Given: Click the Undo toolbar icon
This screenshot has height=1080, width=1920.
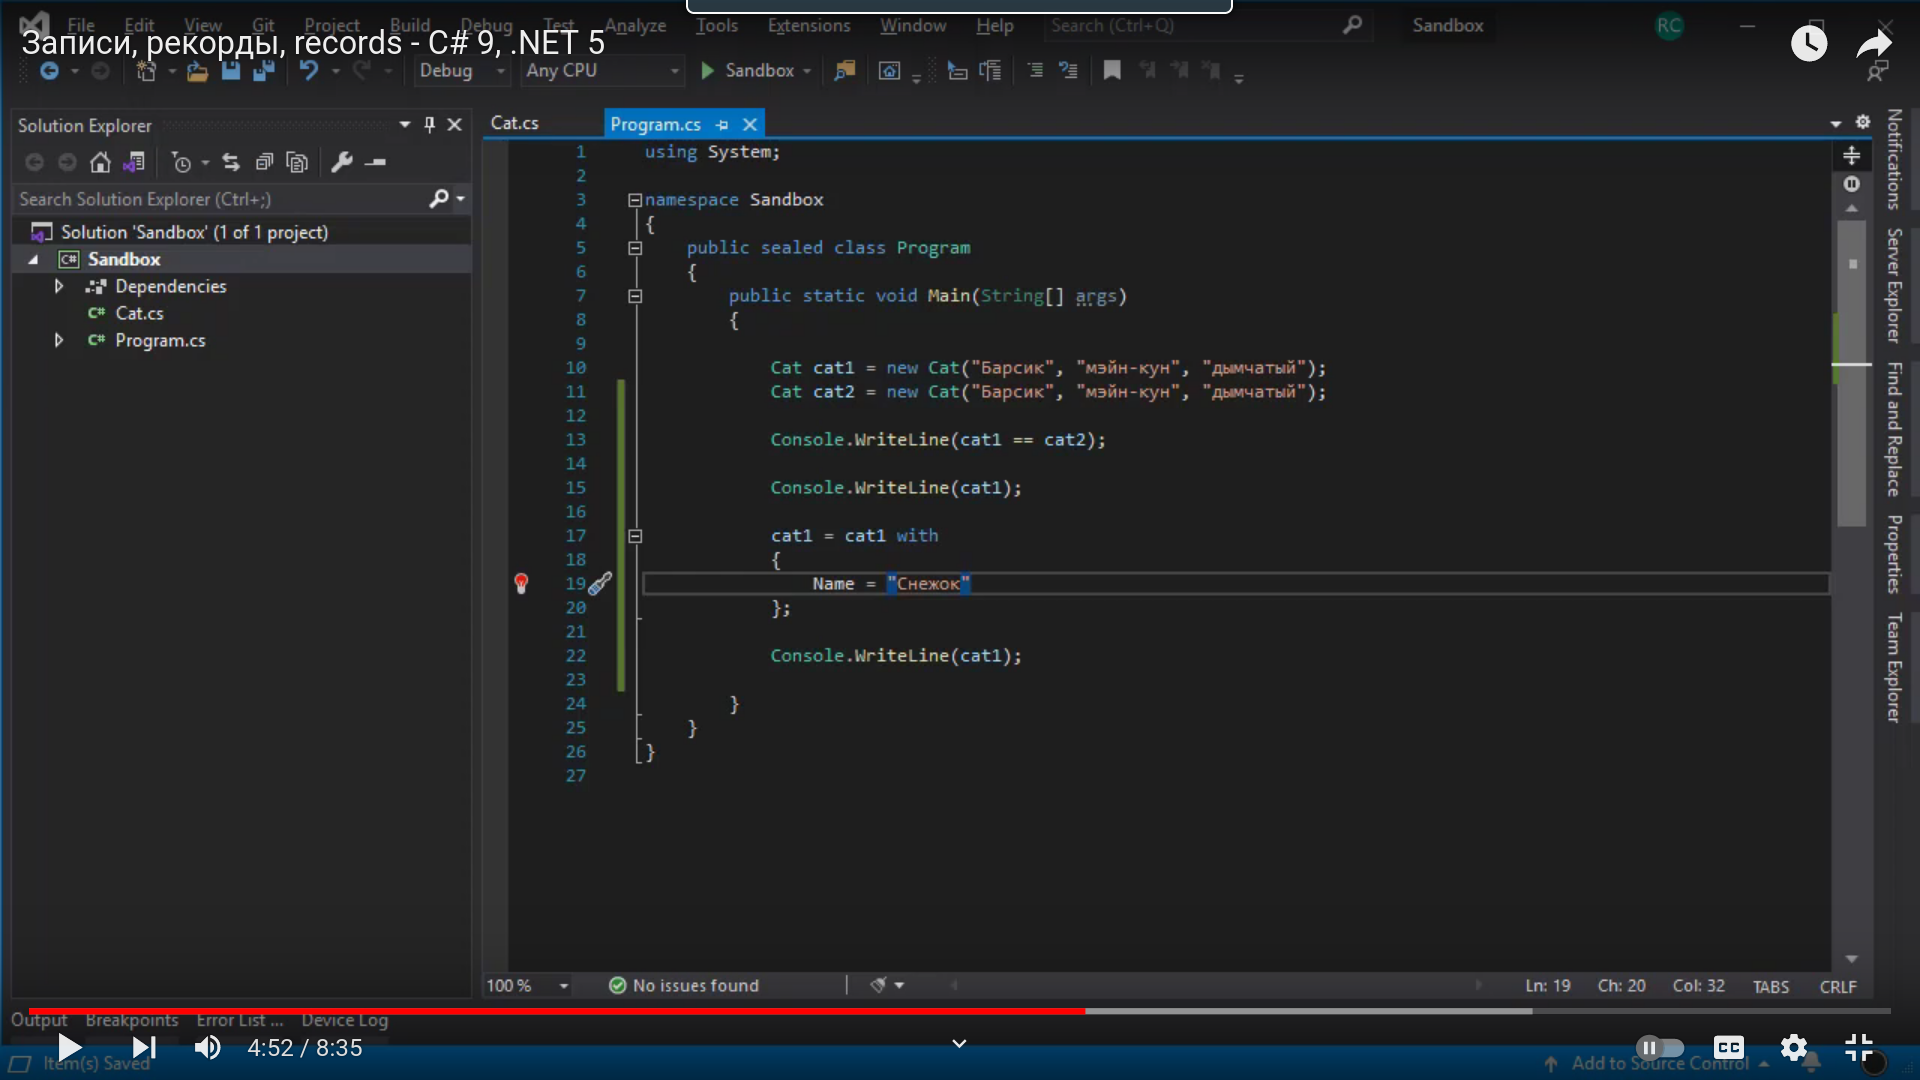Looking at the screenshot, I should pyautogui.click(x=309, y=71).
